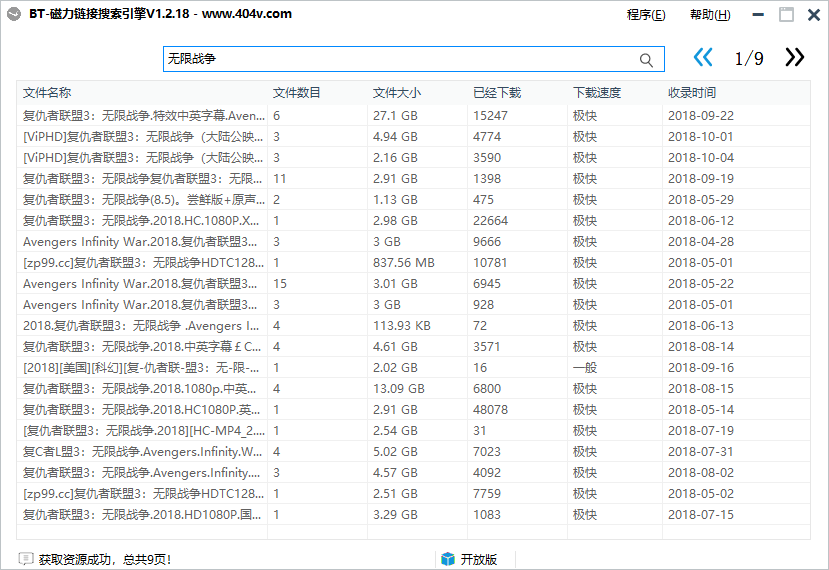Go to the previous results page

(x=703, y=57)
